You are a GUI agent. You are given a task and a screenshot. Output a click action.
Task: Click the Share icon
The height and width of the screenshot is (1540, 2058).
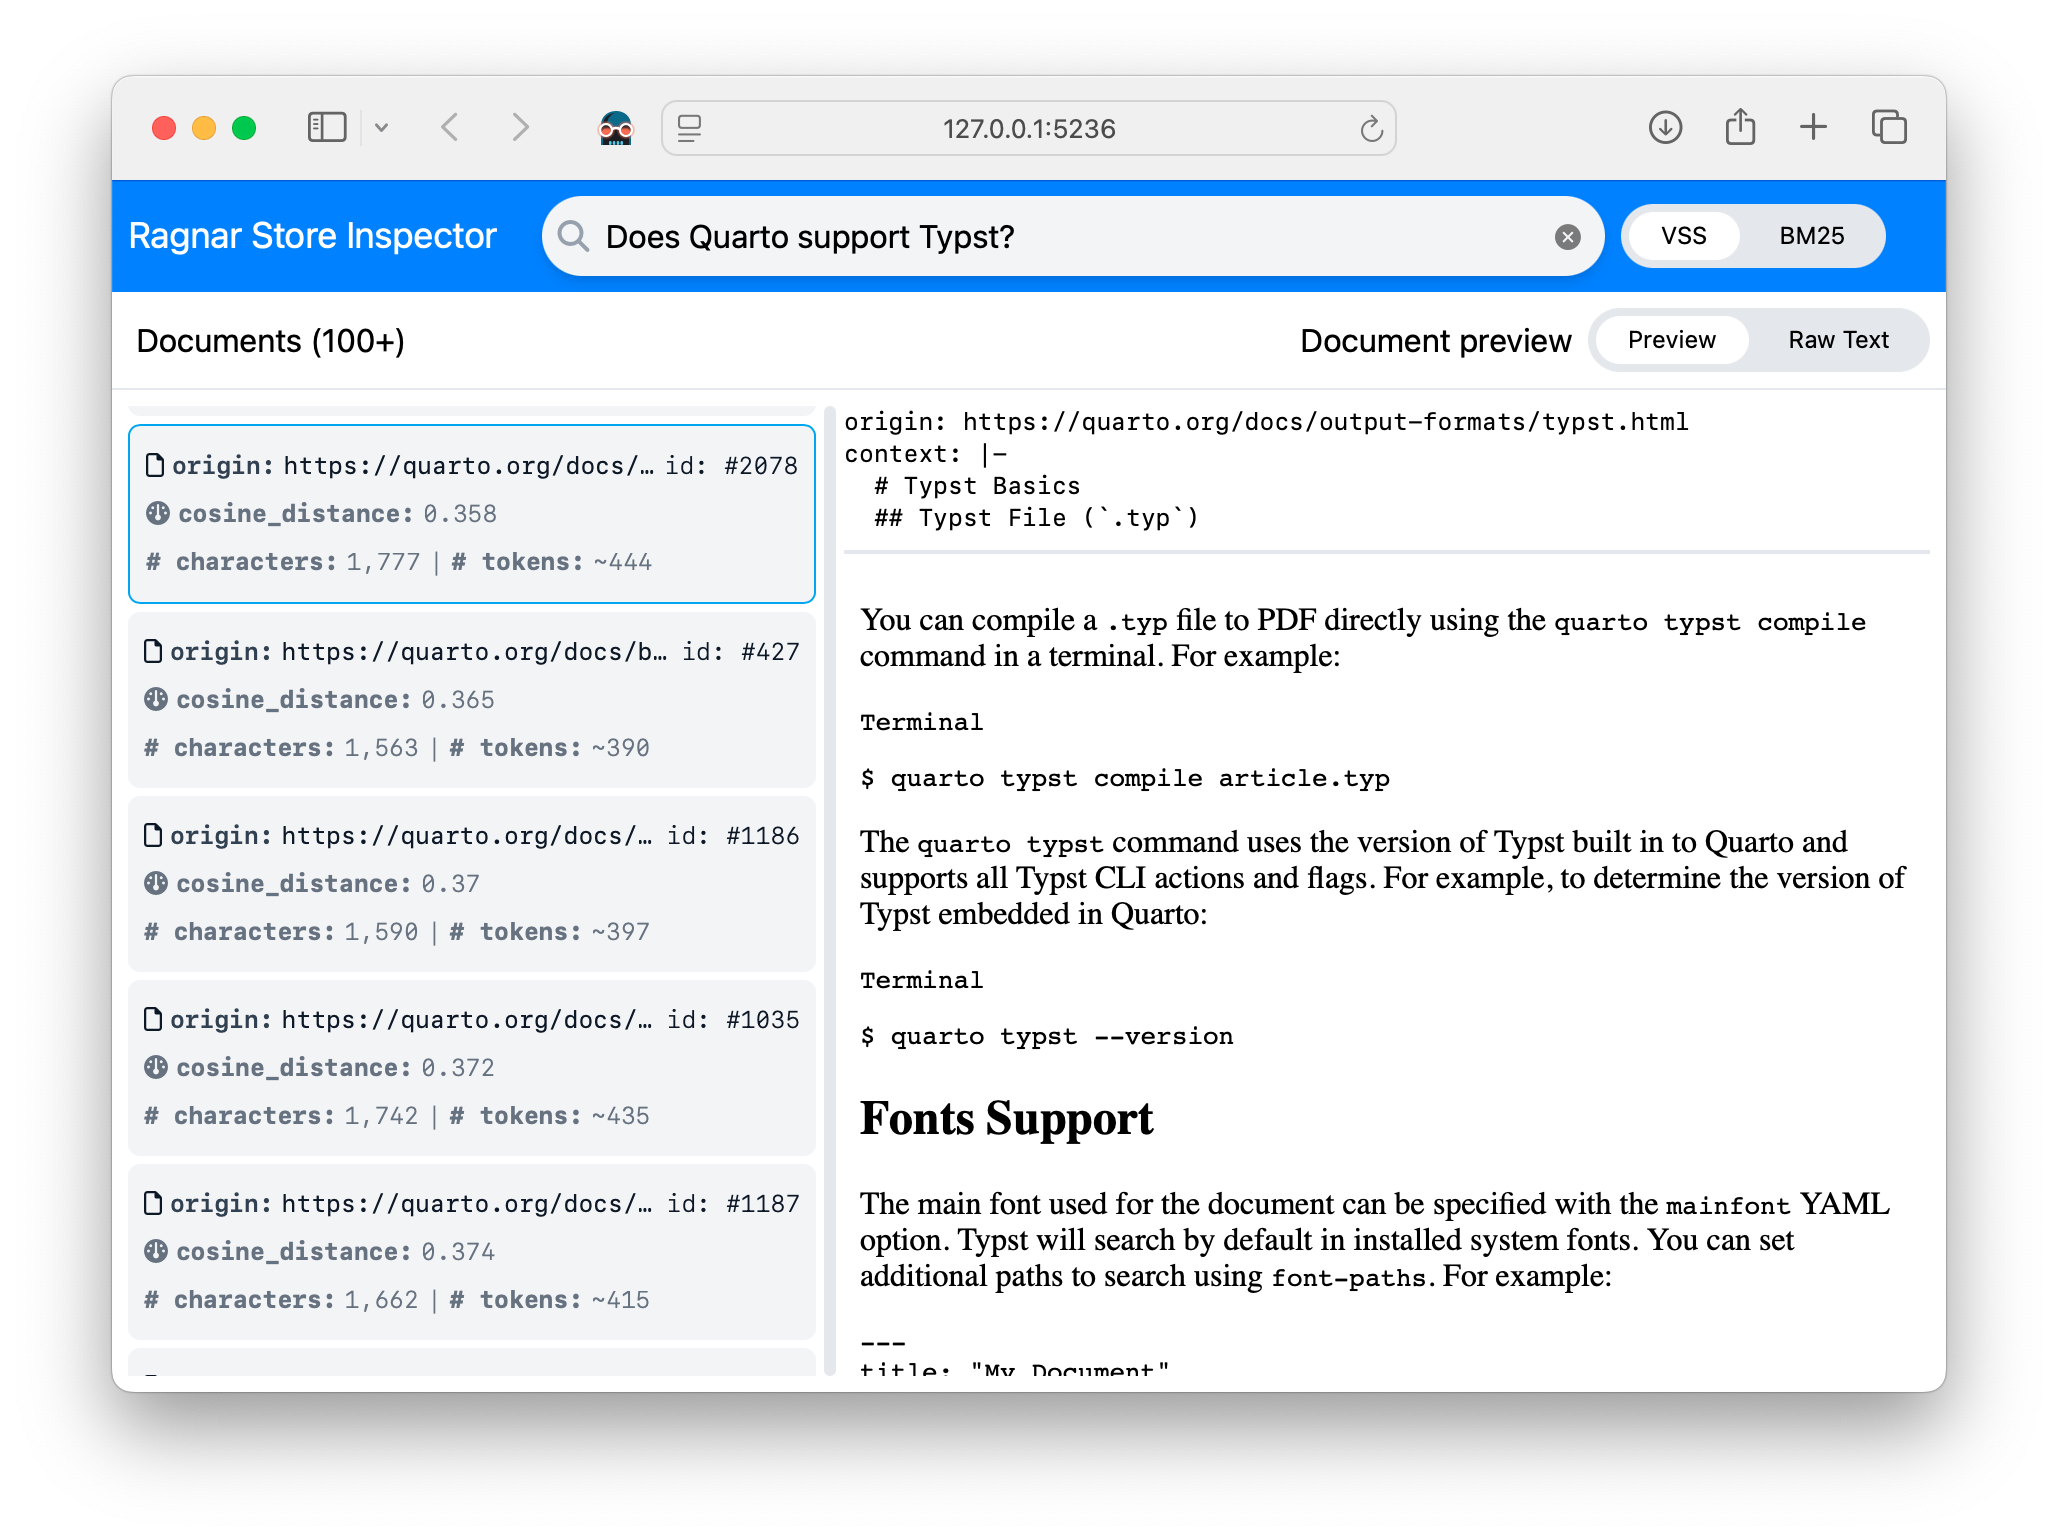1740,127
